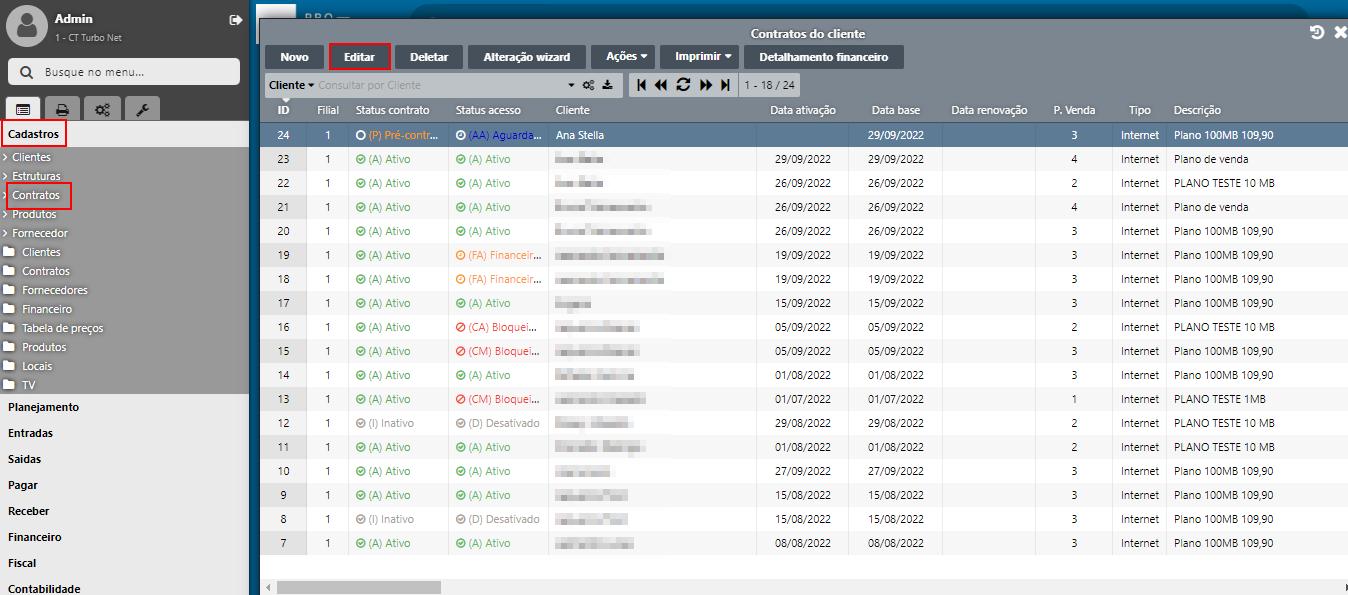
Task: Go to next page of records
Action: coord(705,86)
